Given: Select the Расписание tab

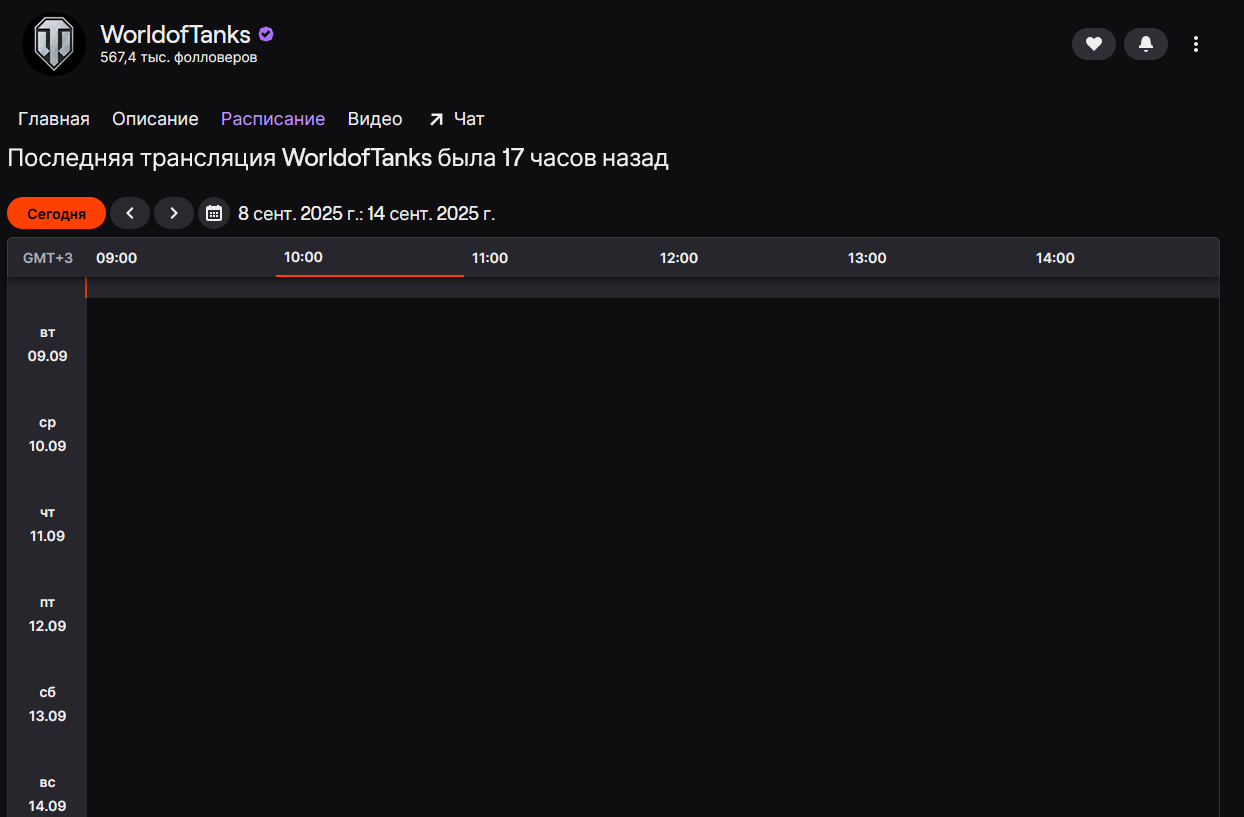Looking at the screenshot, I should 273,119.
